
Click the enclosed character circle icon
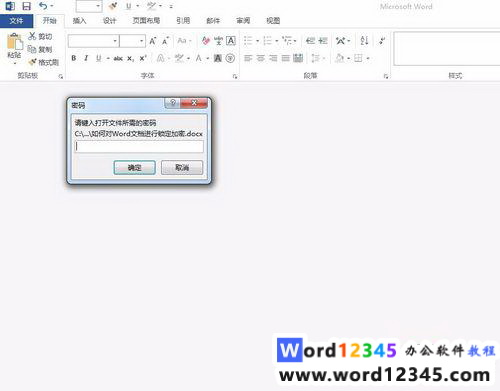click(230, 58)
